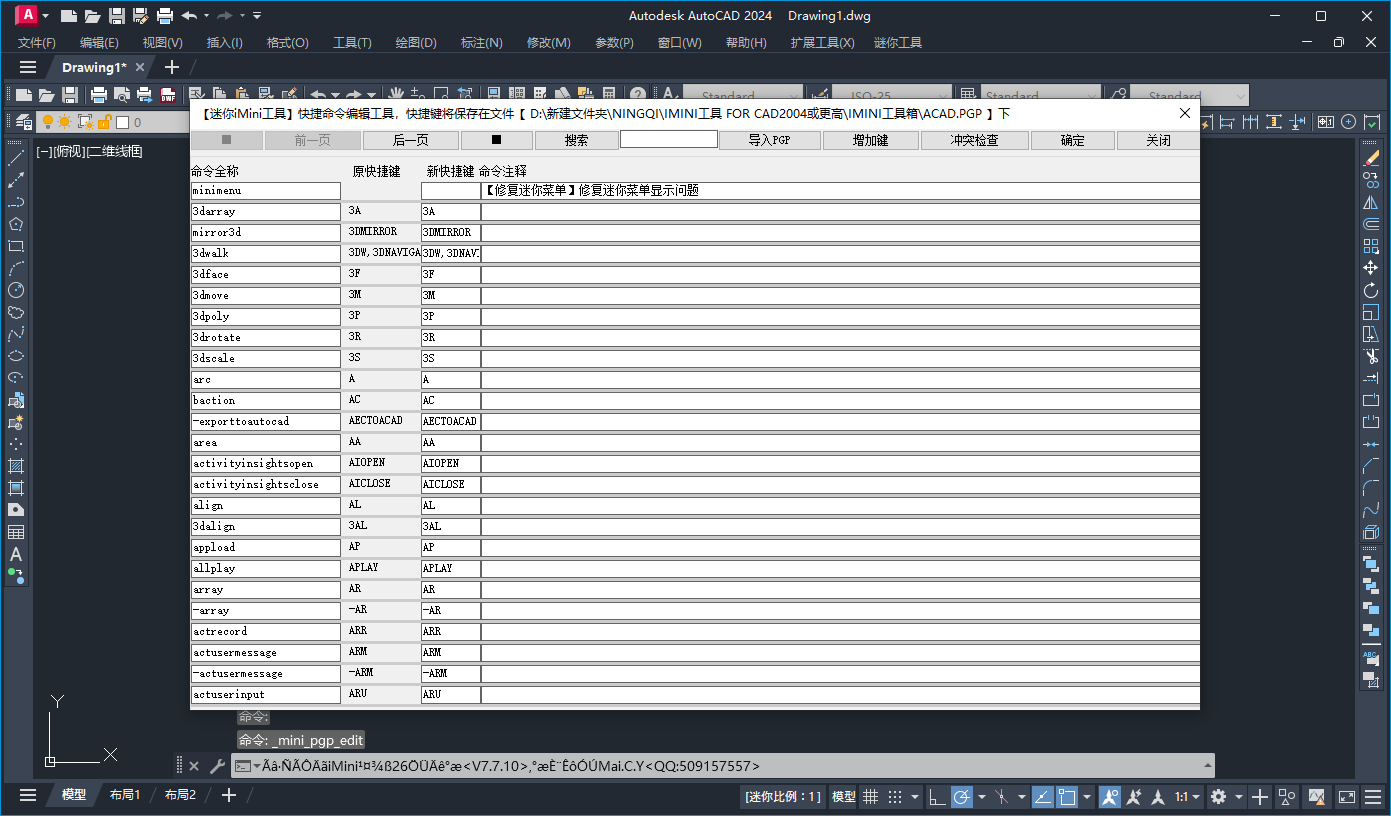The image size is (1391, 816).
Task: Open the 格式(O) menu
Action: 288,43
